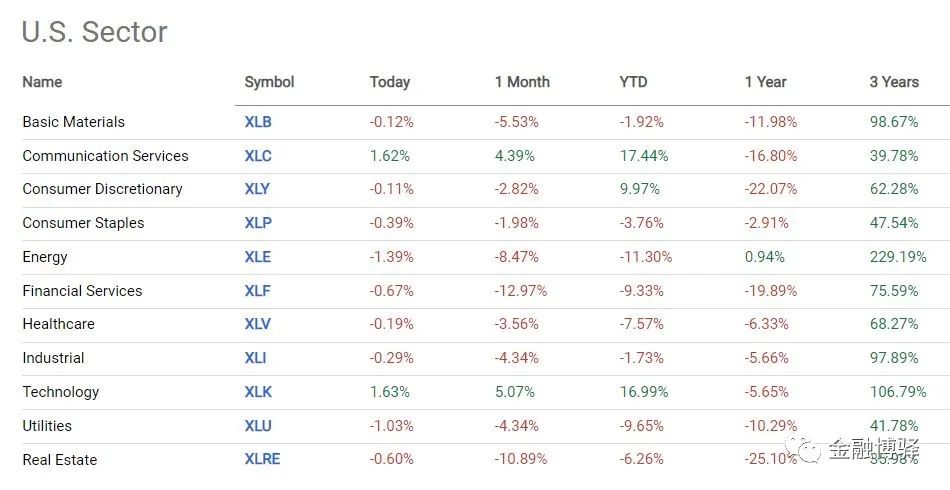
Task: Click the YTD column header
Action: coord(633,82)
